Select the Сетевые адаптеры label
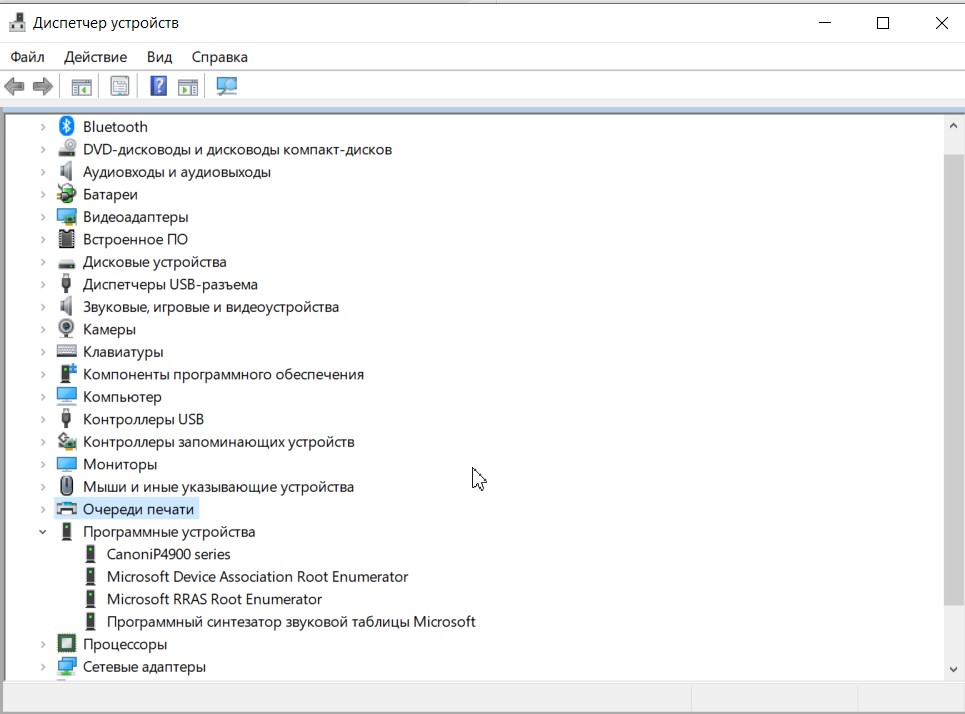 click(144, 667)
